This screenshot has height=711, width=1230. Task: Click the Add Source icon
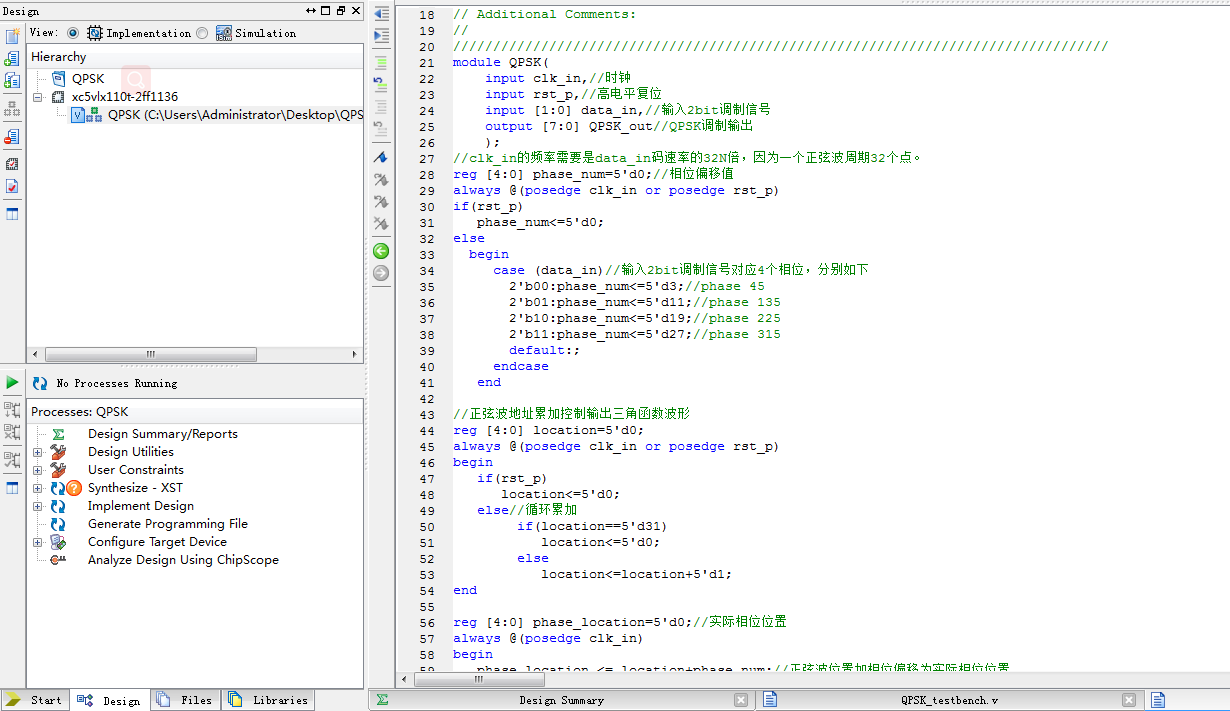coord(12,58)
